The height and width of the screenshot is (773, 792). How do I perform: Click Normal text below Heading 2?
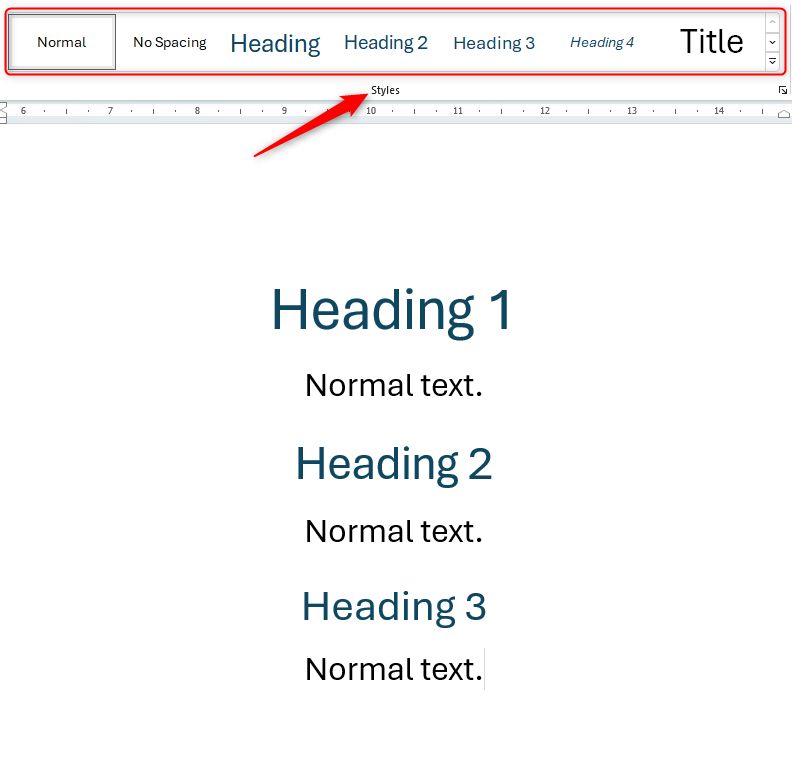[x=394, y=532]
